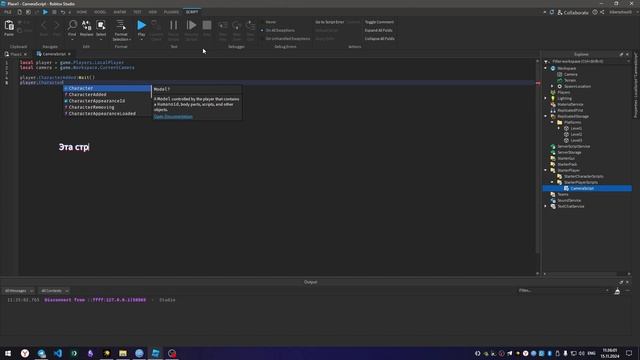Click the New file icon in top bar
The height and width of the screenshot is (360, 640).
pos(19,12)
